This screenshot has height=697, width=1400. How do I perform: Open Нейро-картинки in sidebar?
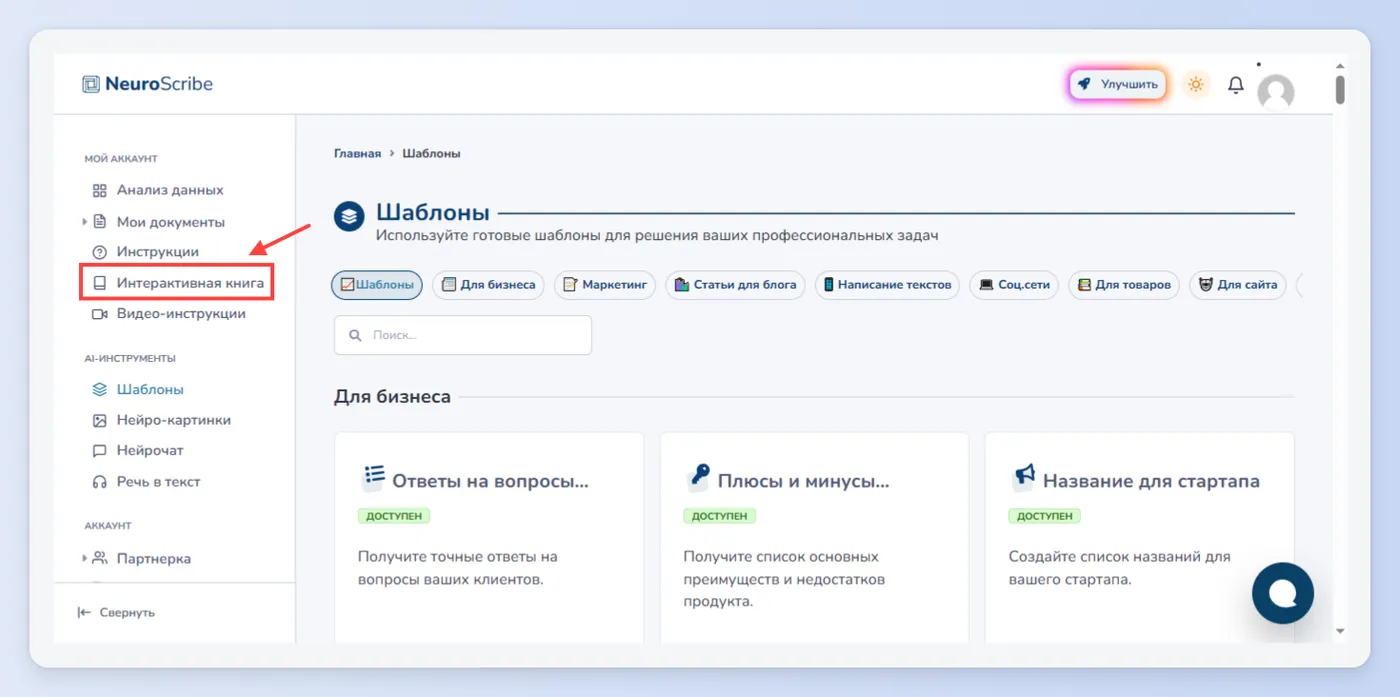click(x=174, y=421)
